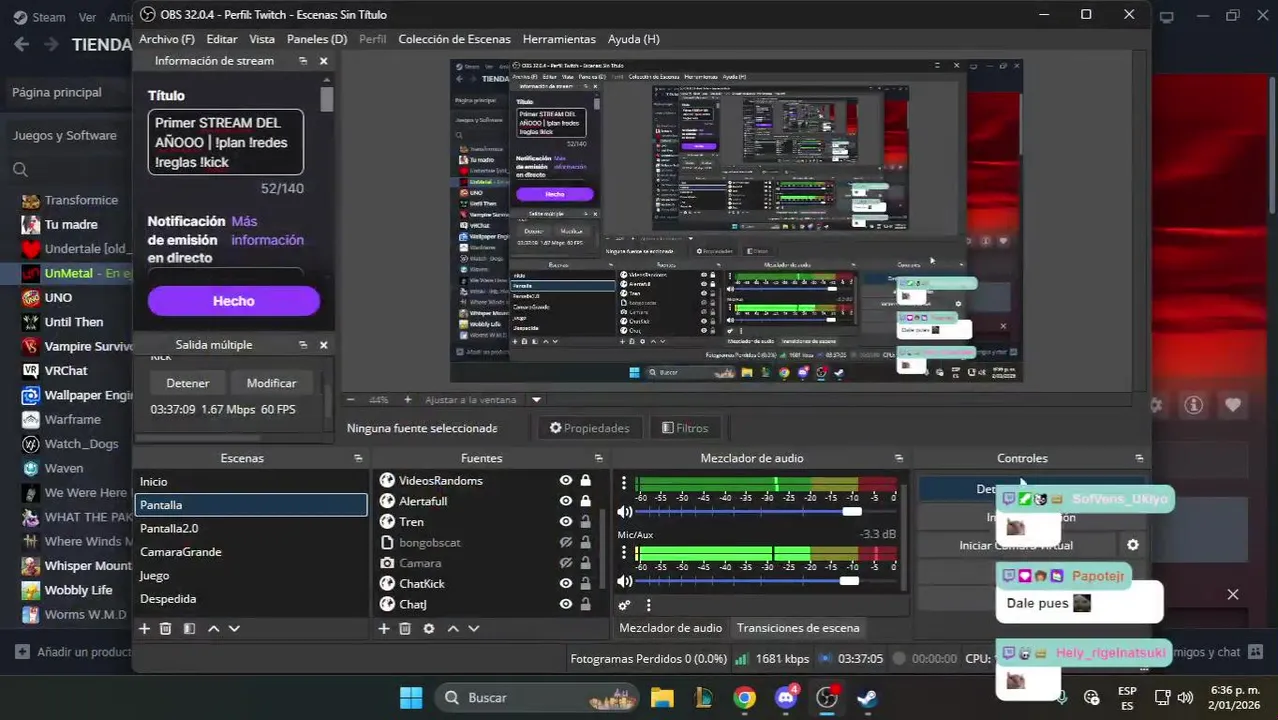Image resolution: width=1278 pixels, height=720 pixels.
Task: Open Steam from taskbar
Action: pyautogui.click(x=868, y=698)
